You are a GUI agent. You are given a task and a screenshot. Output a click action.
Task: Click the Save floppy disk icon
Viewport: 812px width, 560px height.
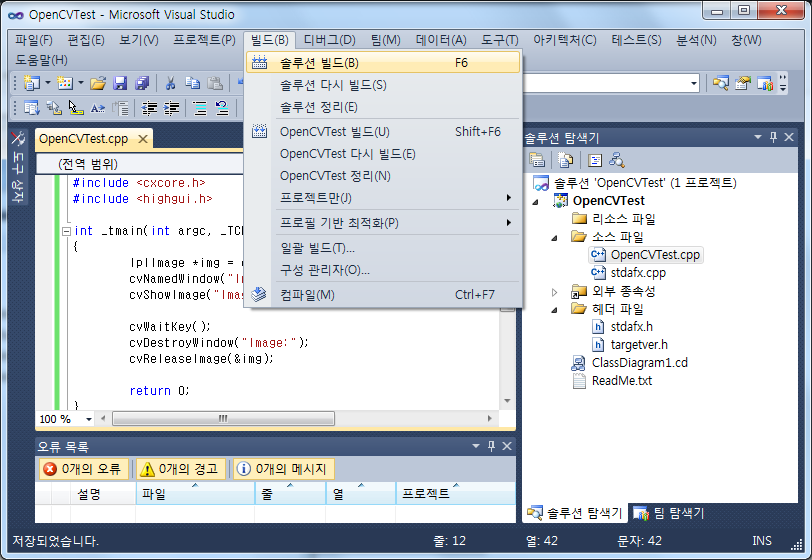(120, 83)
